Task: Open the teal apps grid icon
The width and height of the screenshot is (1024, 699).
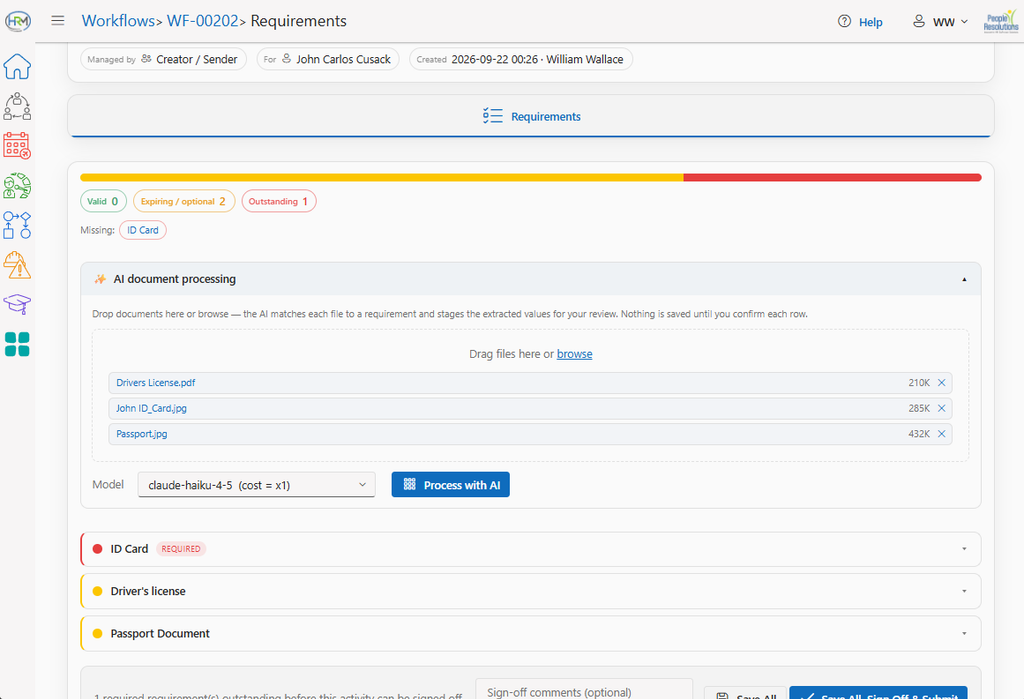Action: 17,344
